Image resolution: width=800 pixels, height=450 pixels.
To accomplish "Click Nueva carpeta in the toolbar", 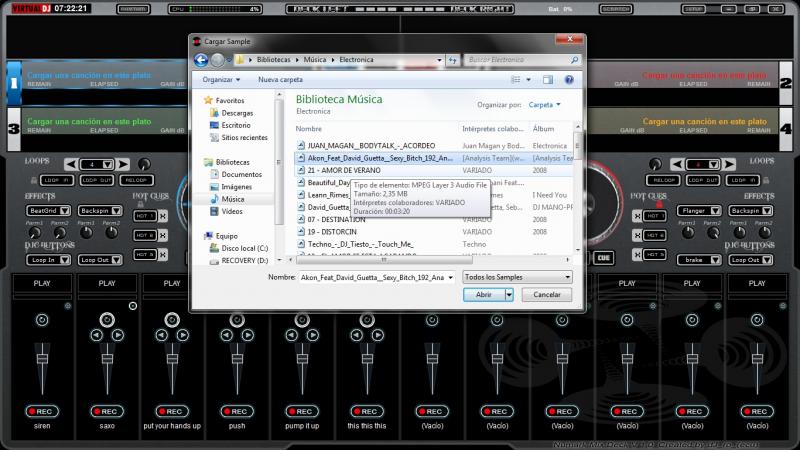I will [280, 80].
